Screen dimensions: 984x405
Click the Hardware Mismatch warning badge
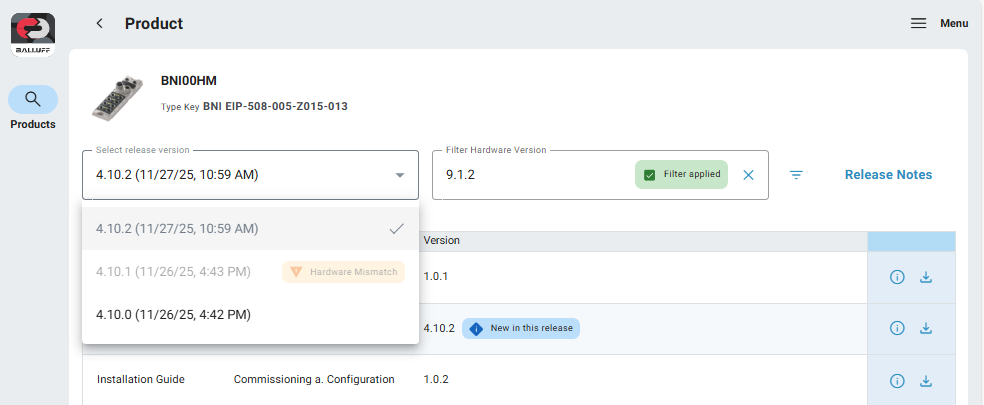343,272
